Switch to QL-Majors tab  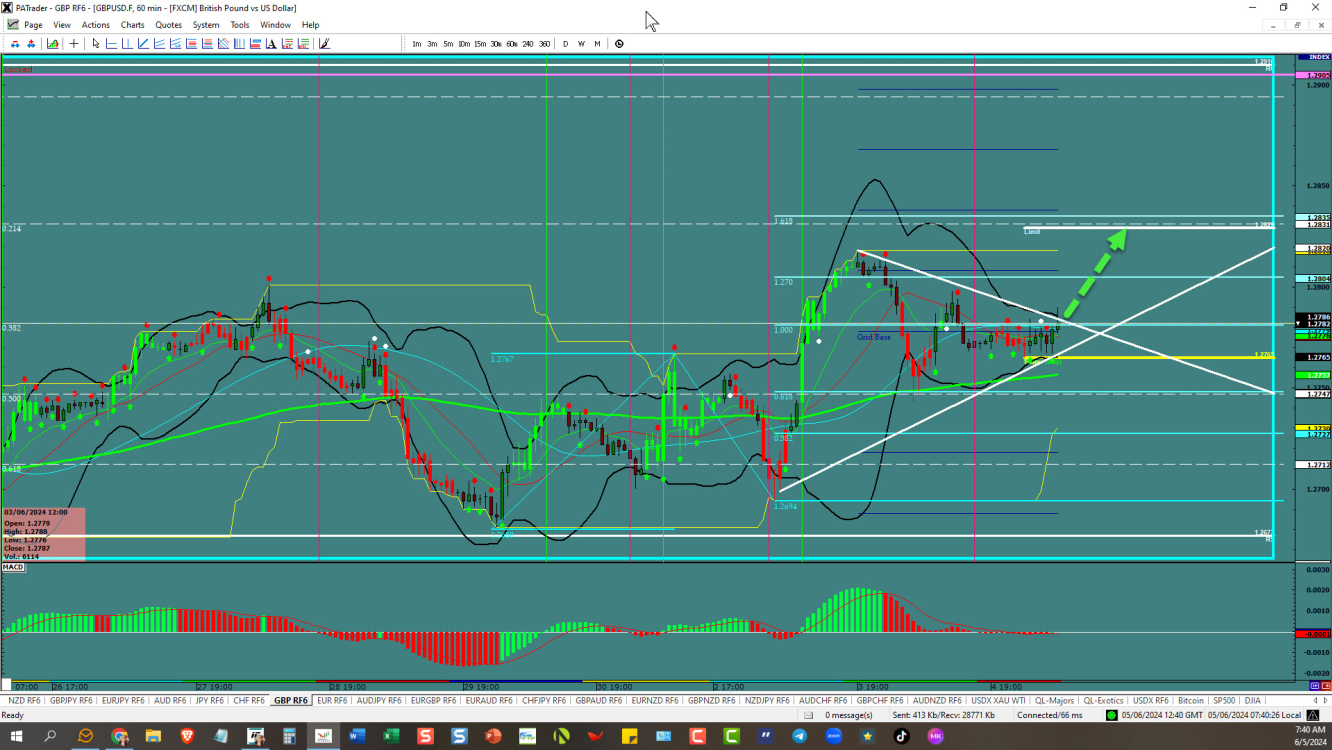[1054, 700]
